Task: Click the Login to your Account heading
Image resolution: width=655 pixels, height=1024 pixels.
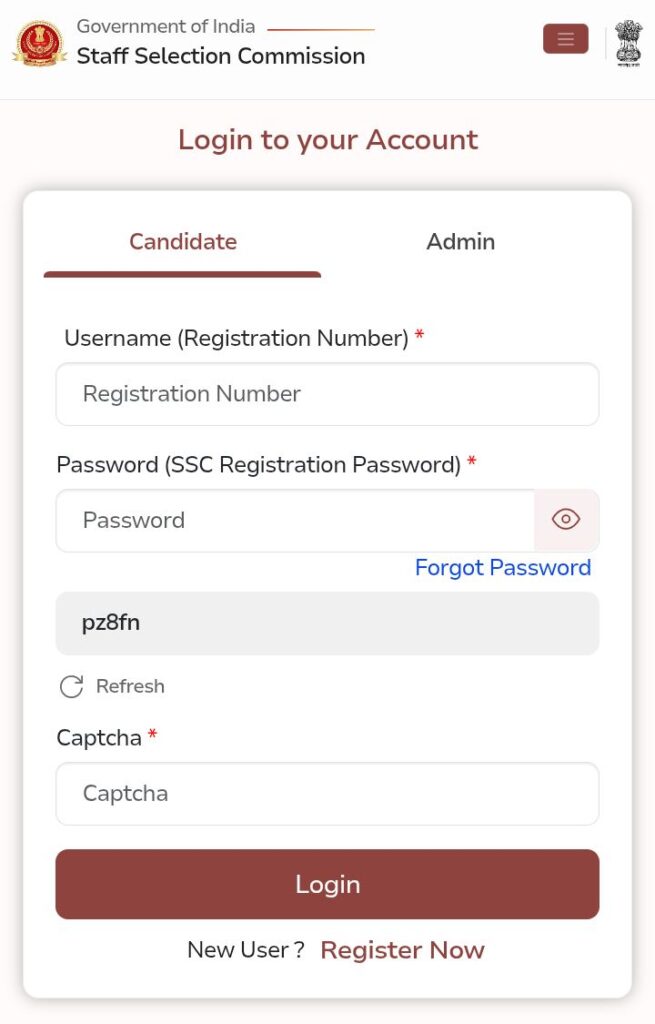Action: 328,140
